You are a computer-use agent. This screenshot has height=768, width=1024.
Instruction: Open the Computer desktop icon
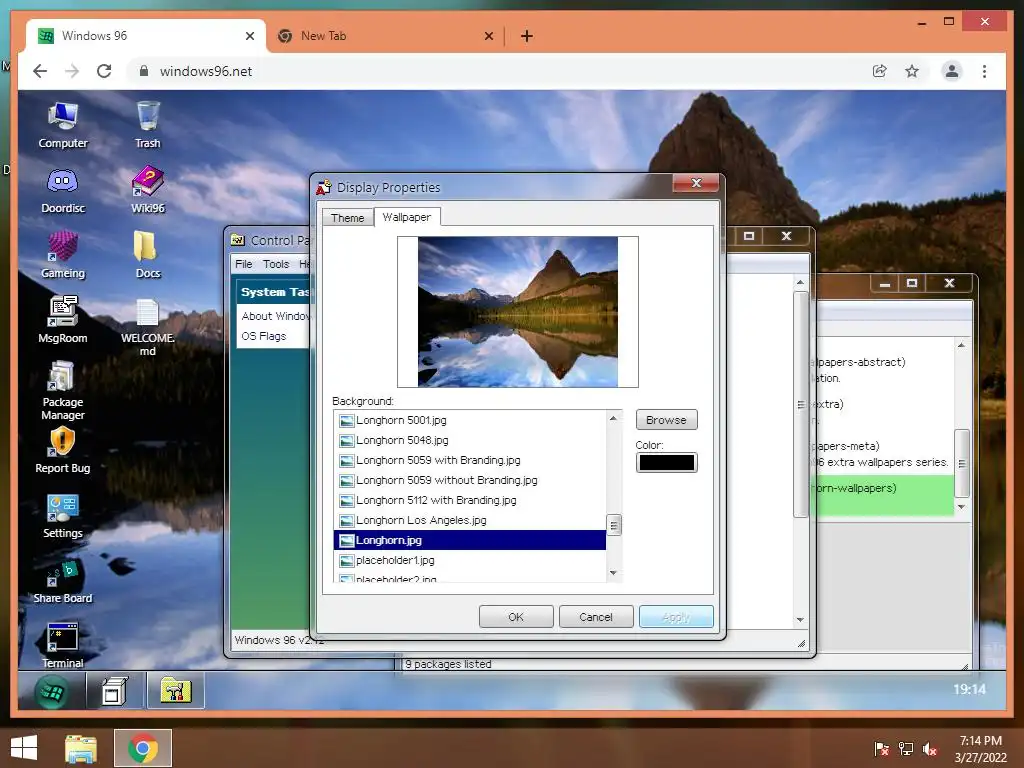point(63,125)
